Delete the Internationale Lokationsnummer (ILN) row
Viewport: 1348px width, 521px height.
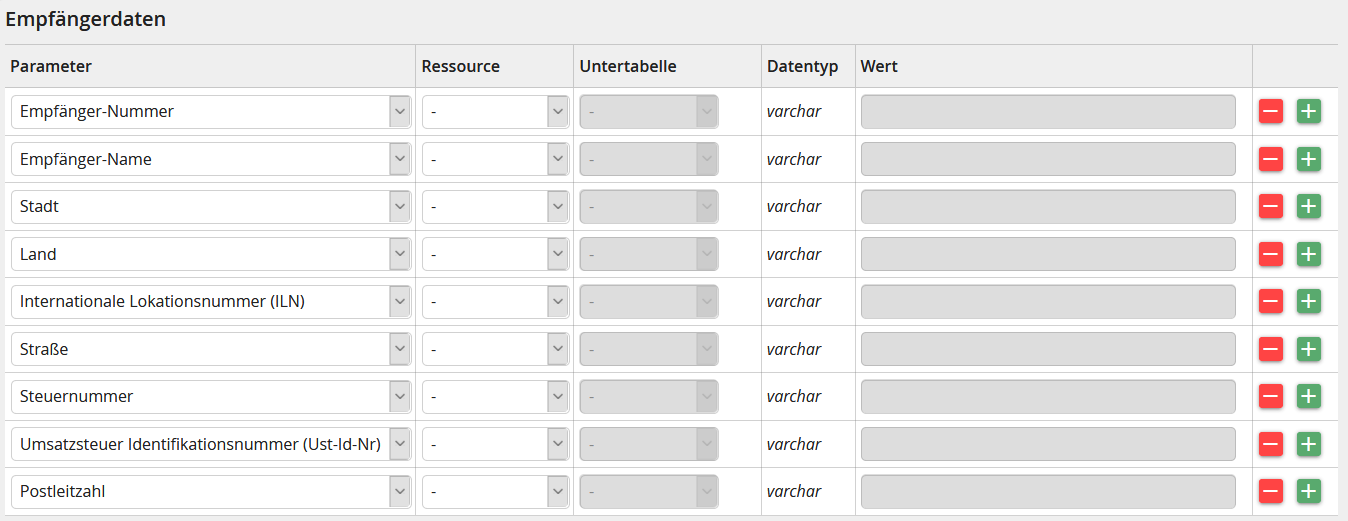1271,301
